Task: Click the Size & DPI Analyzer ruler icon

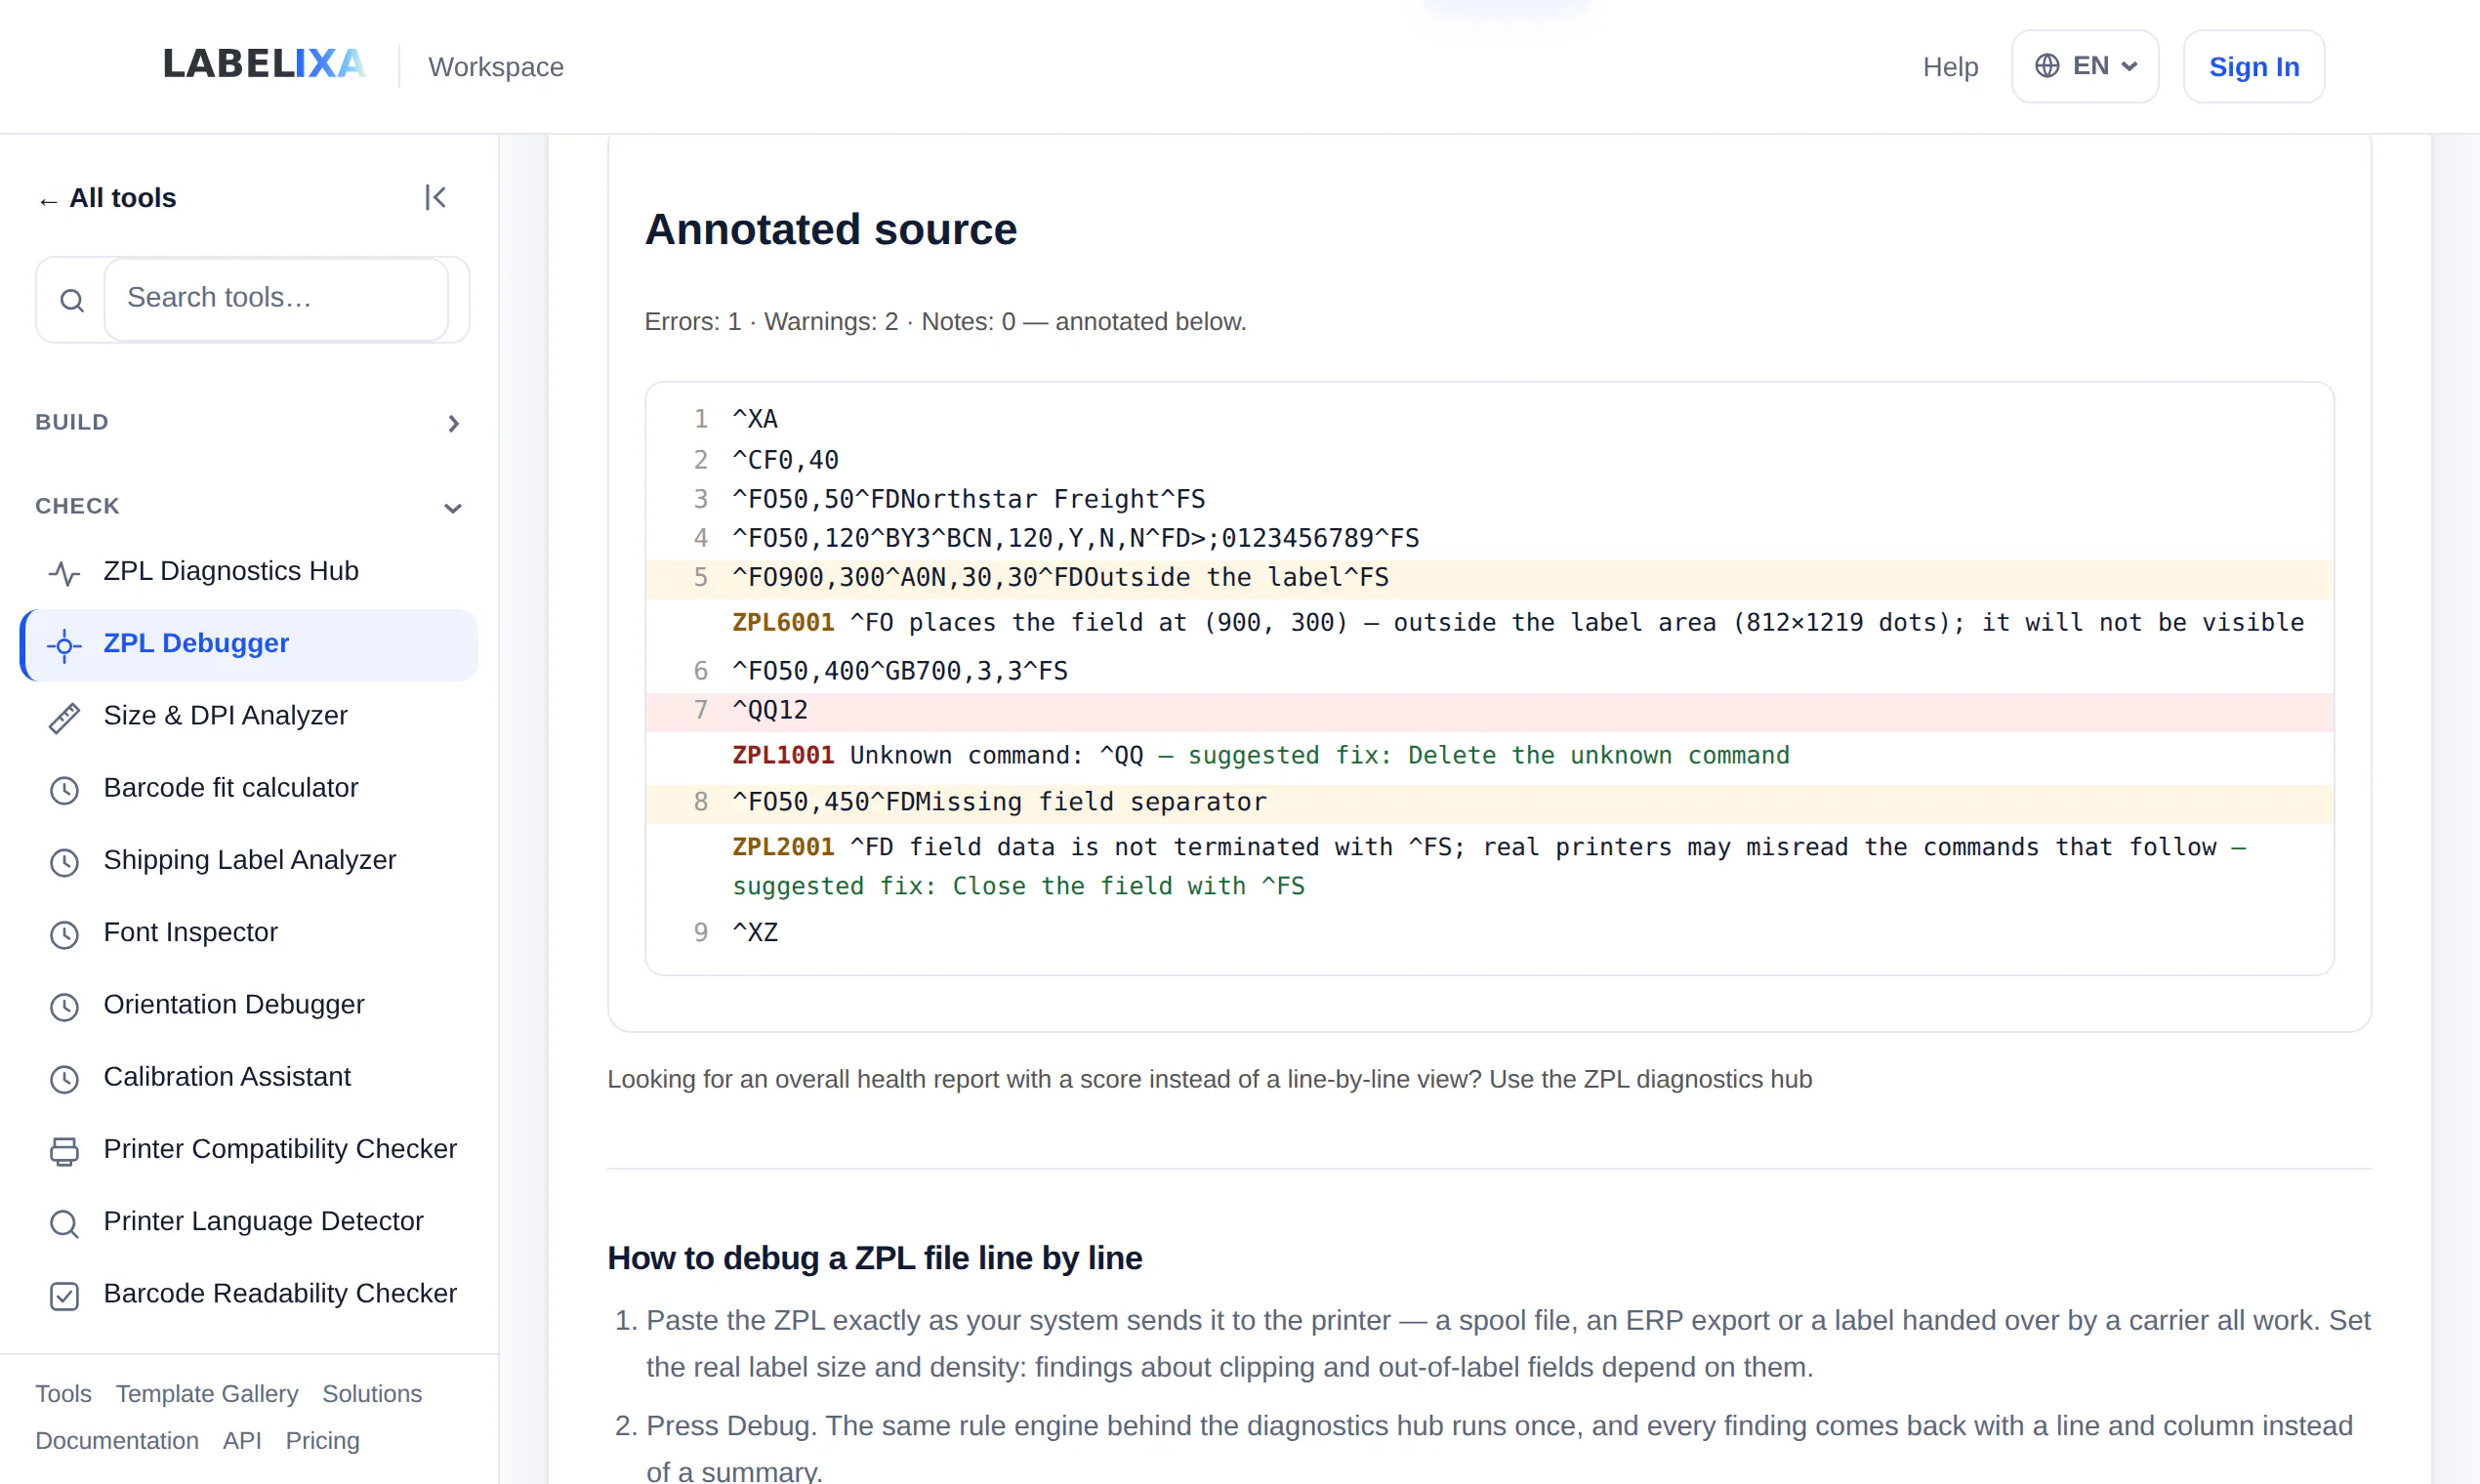Action: tap(64, 717)
